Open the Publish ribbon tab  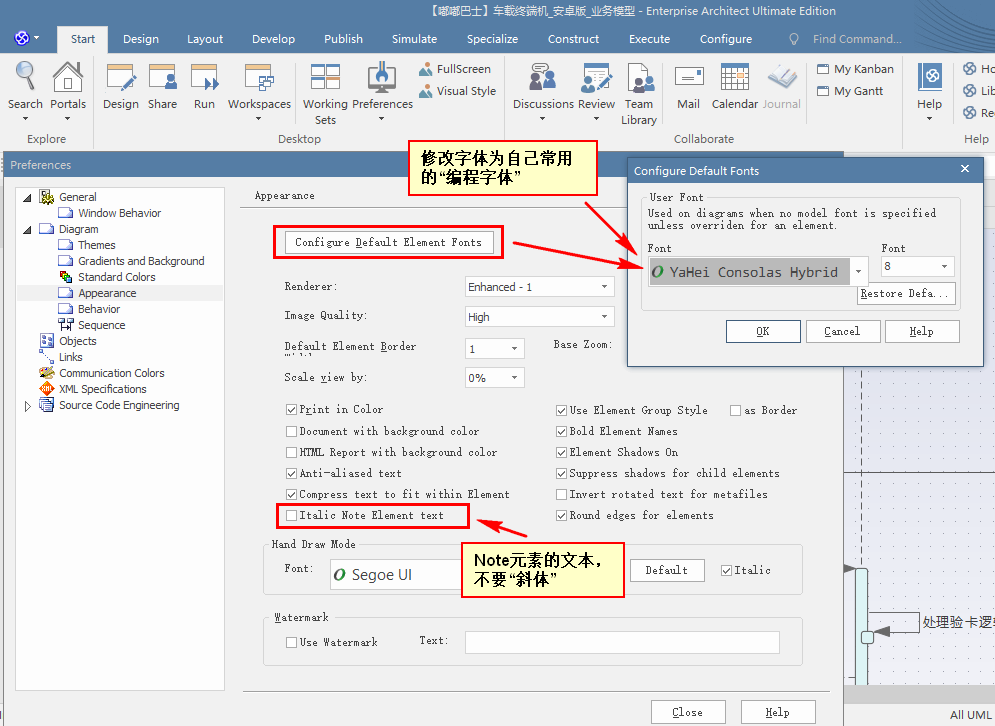click(343, 39)
